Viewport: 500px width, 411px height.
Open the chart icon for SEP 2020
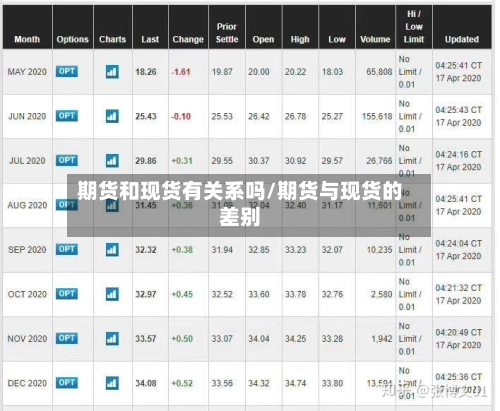point(112,250)
